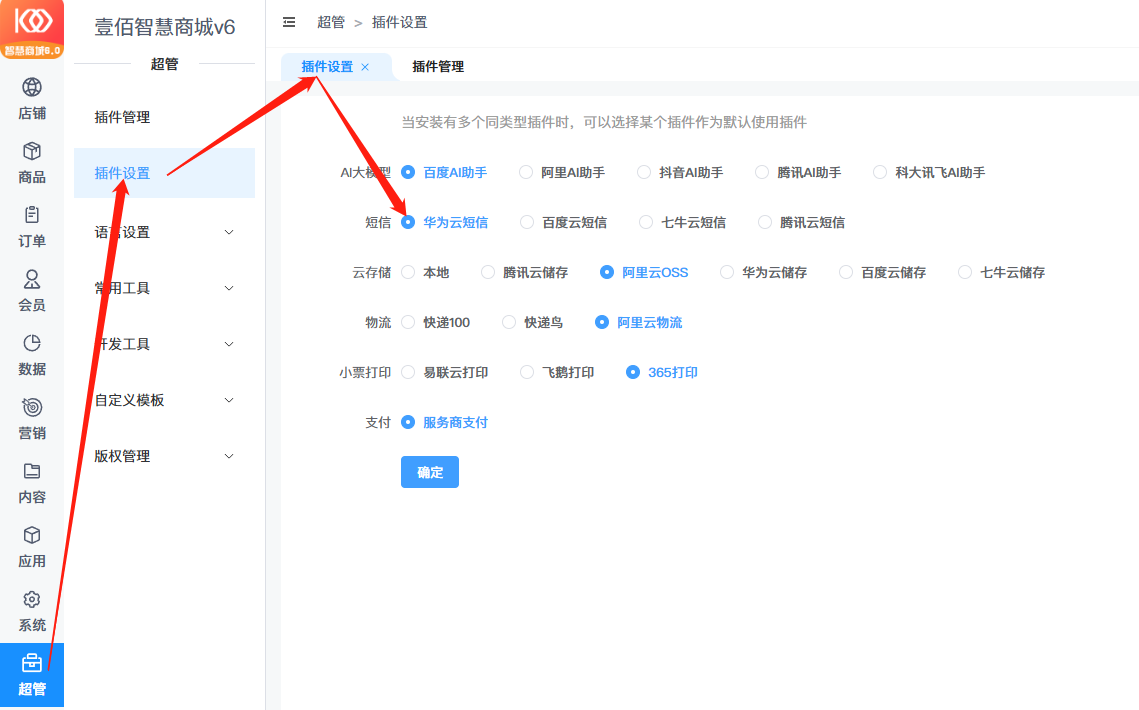Image resolution: width=1139 pixels, height=710 pixels.
Task: Open the 订单 (orders) clipboard icon
Action: click(32, 215)
